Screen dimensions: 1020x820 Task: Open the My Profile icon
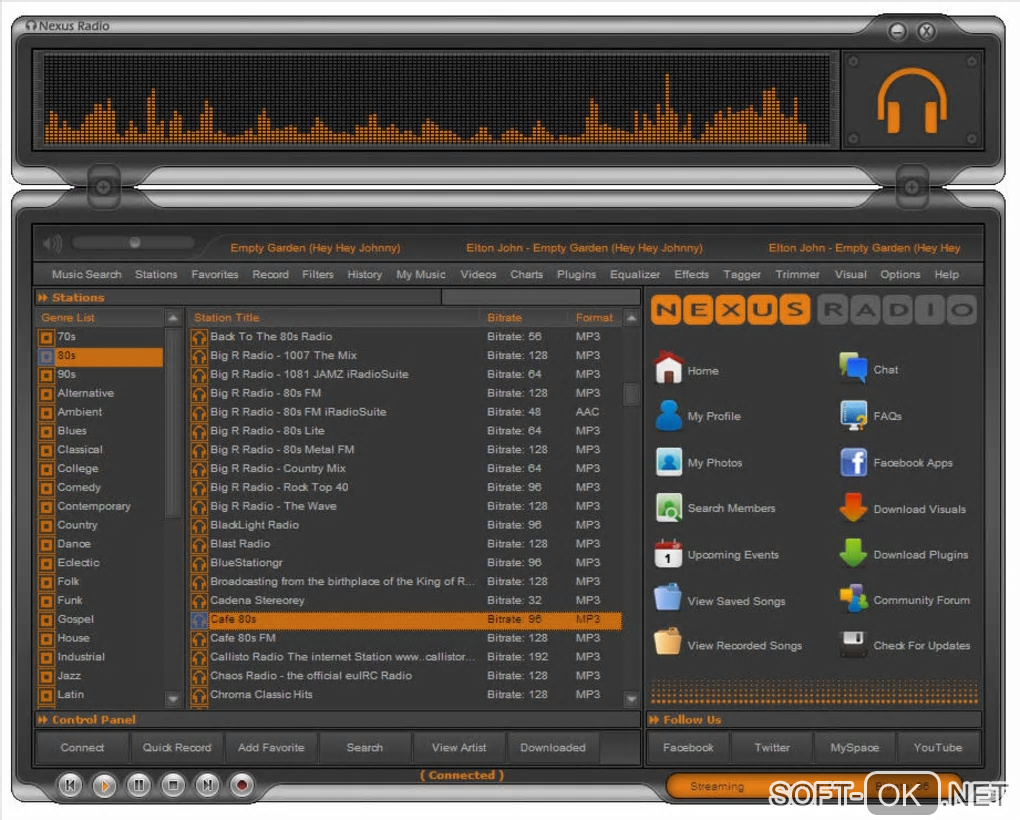pos(668,416)
